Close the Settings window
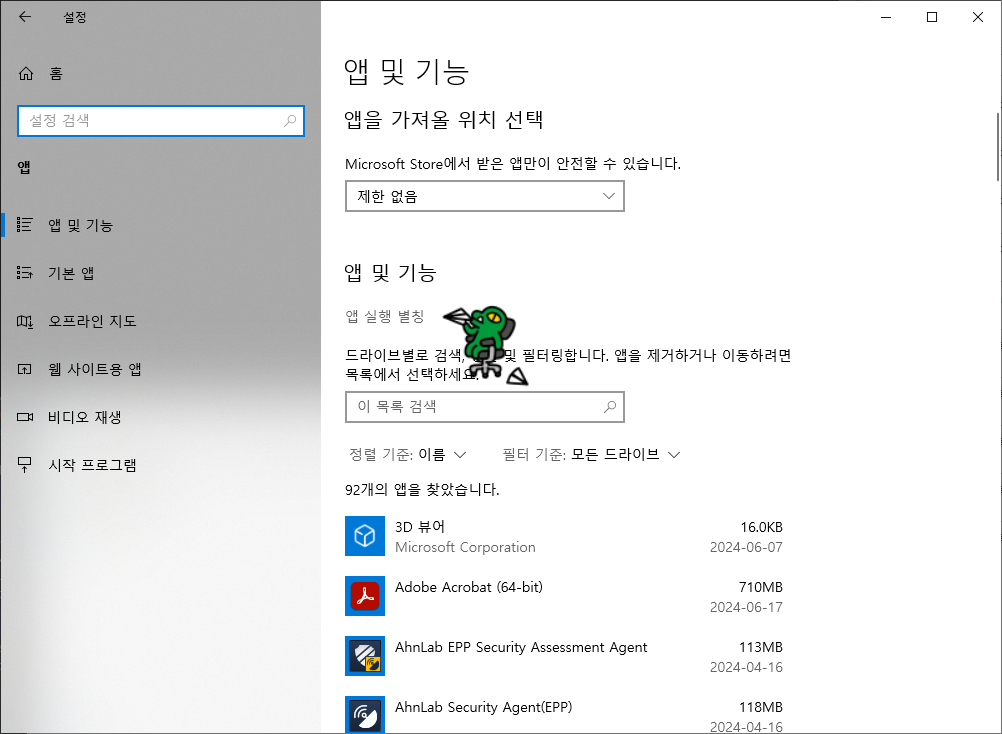This screenshot has height=734, width=1002. point(978,17)
